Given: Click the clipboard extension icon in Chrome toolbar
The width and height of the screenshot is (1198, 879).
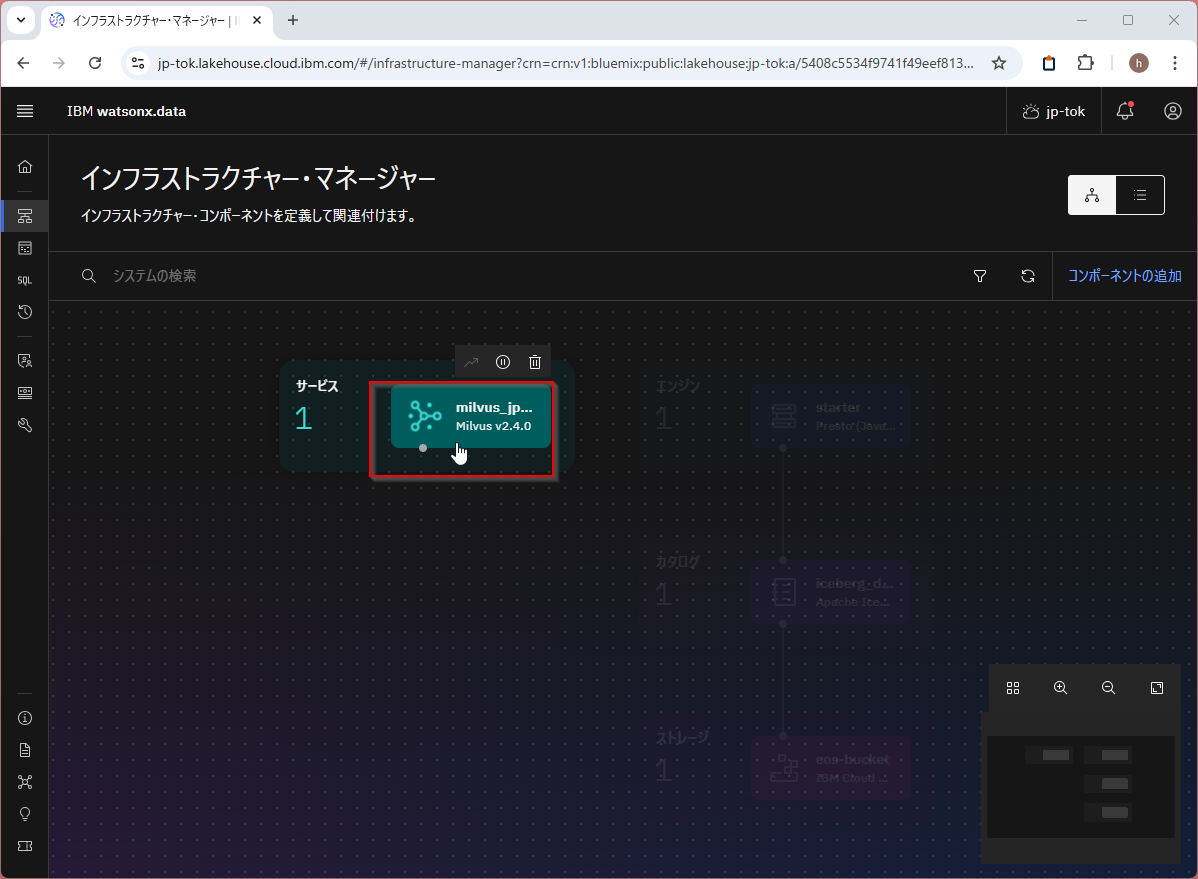Looking at the screenshot, I should [x=1049, y=63].
